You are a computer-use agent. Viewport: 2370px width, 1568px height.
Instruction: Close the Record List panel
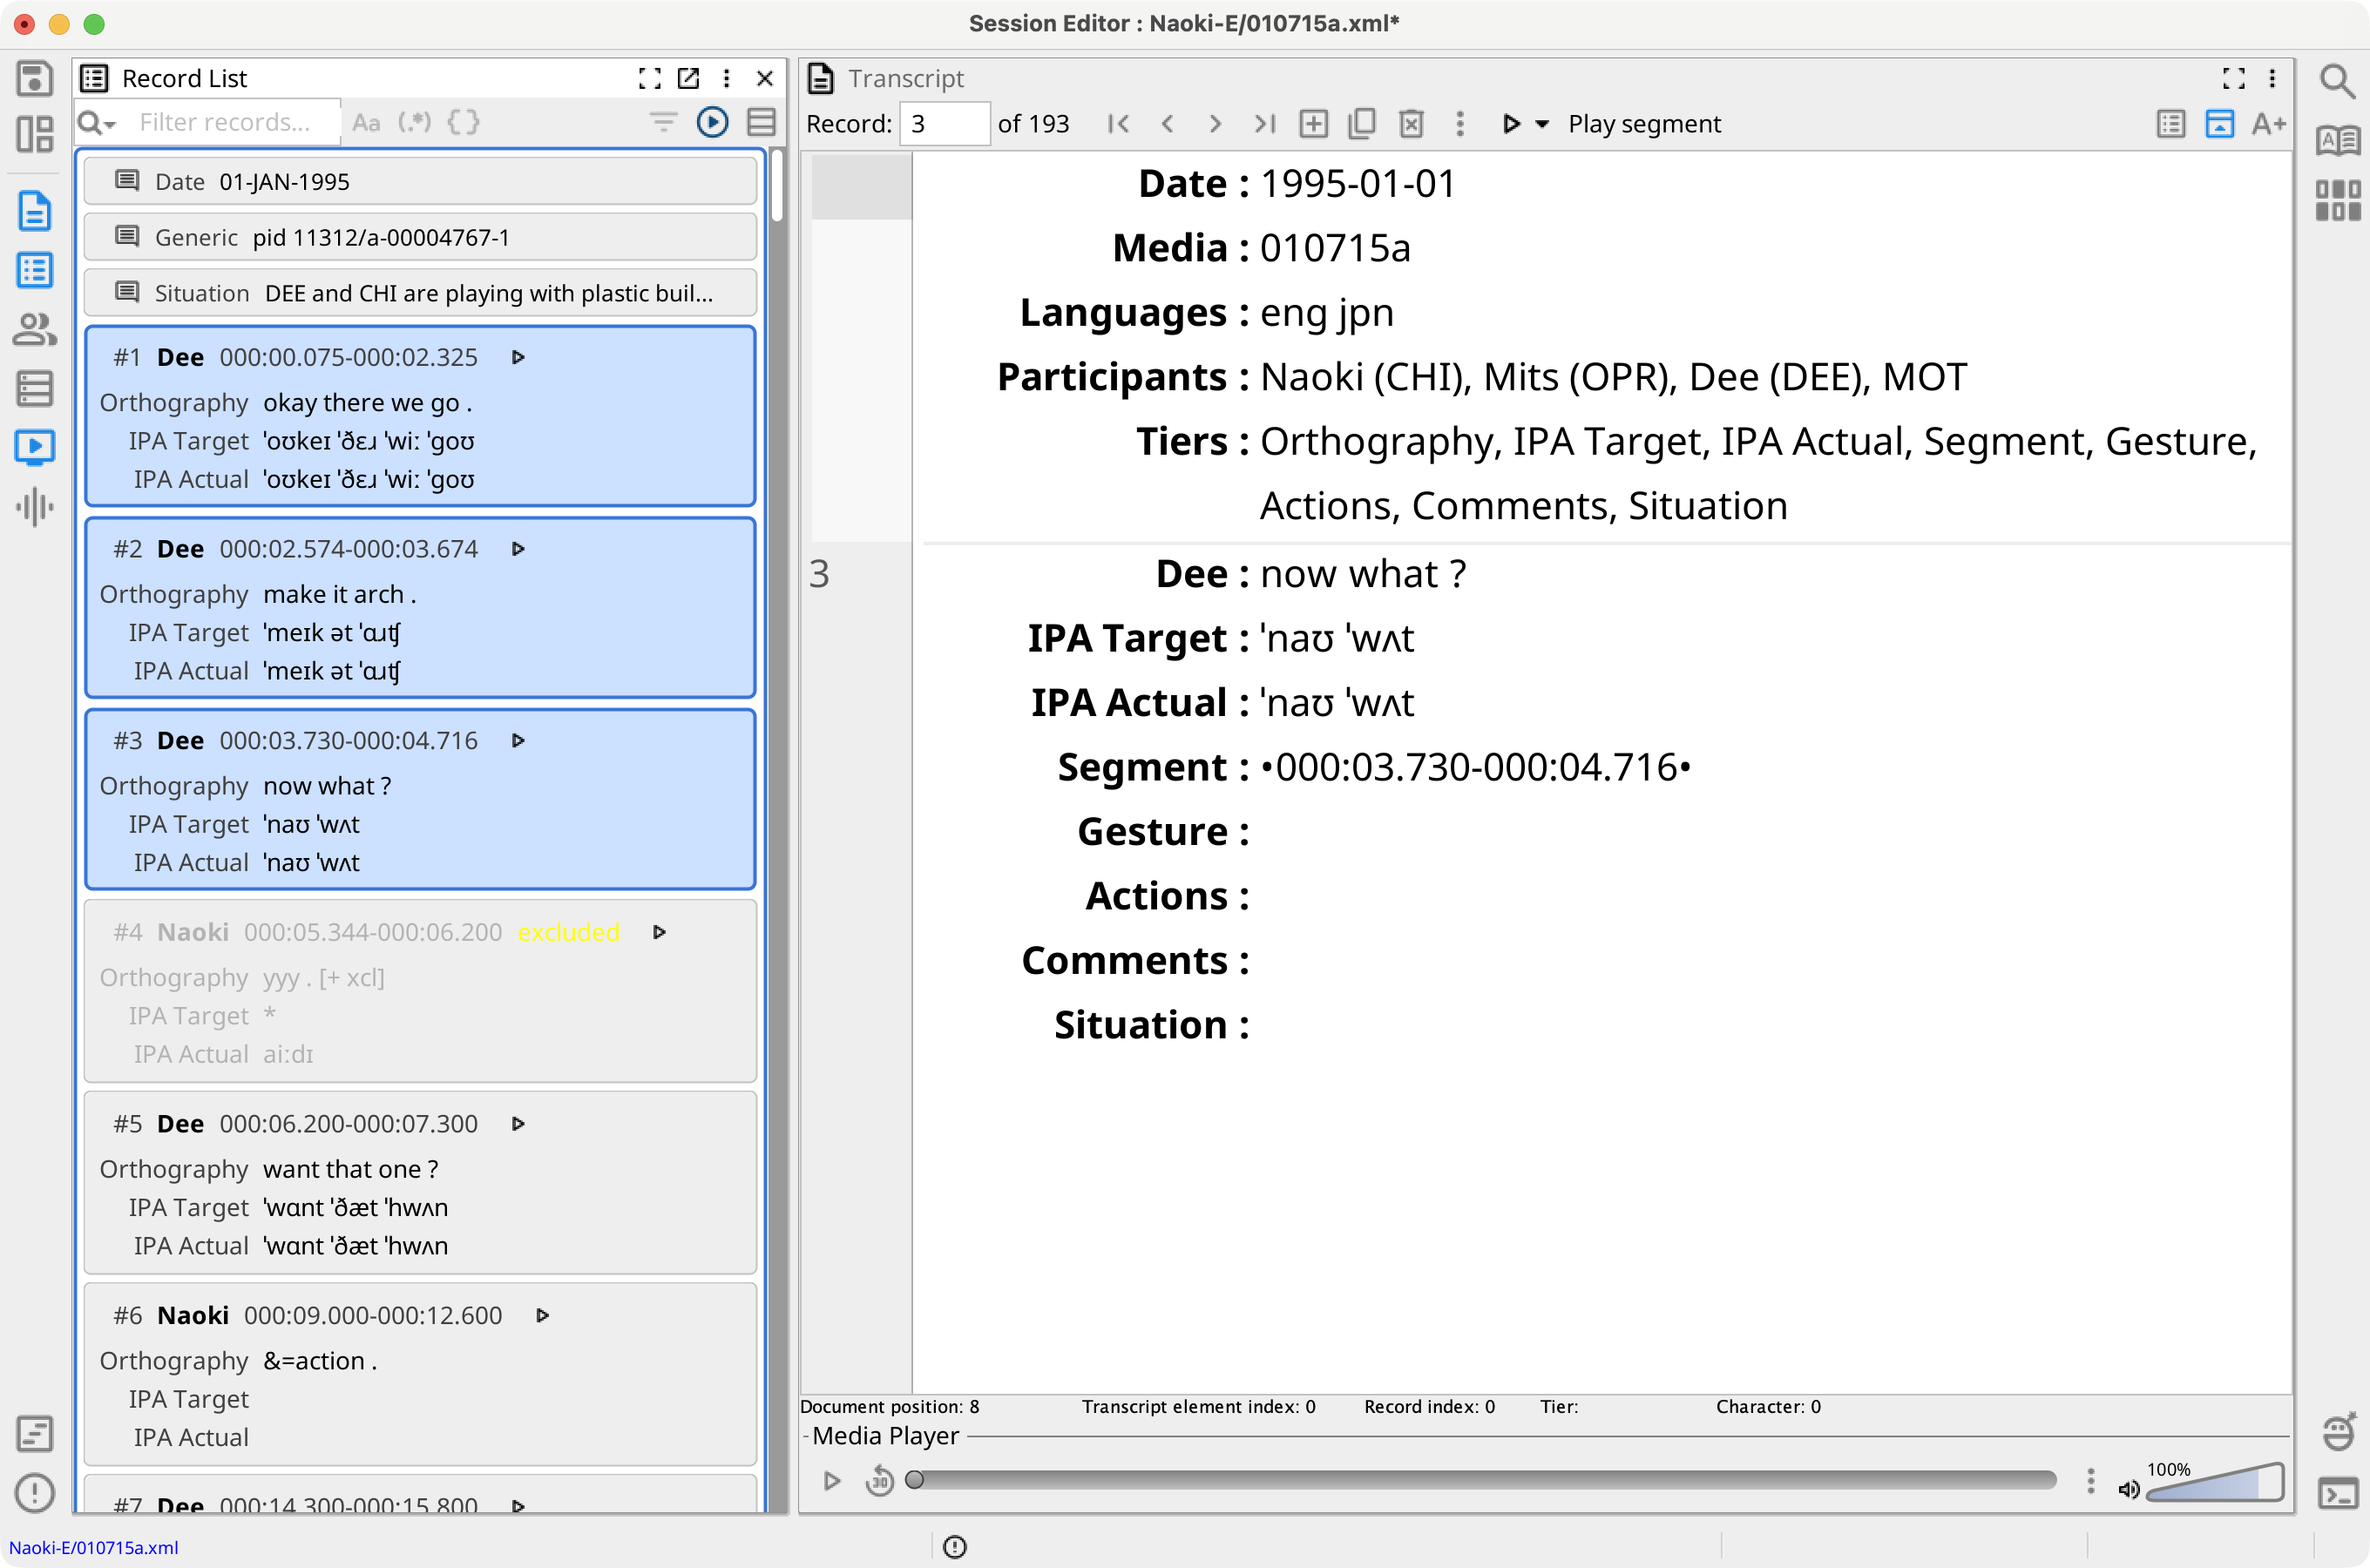click(x=765, y=78)
